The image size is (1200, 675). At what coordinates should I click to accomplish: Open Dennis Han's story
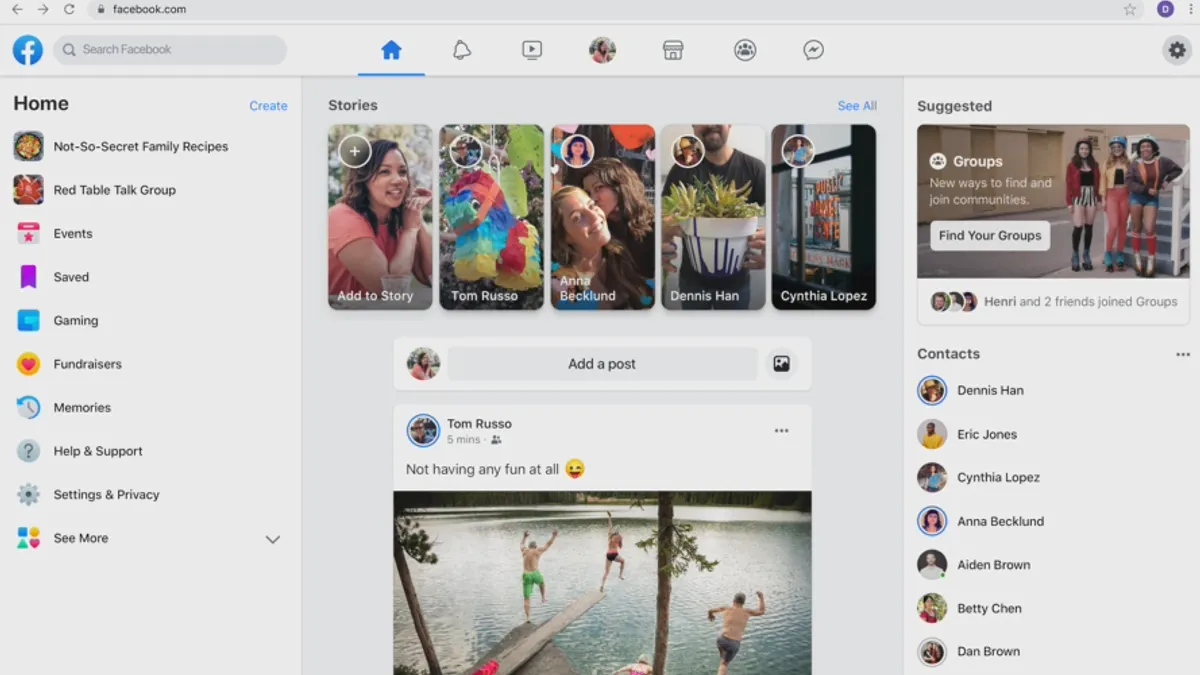tap(713, 217)
